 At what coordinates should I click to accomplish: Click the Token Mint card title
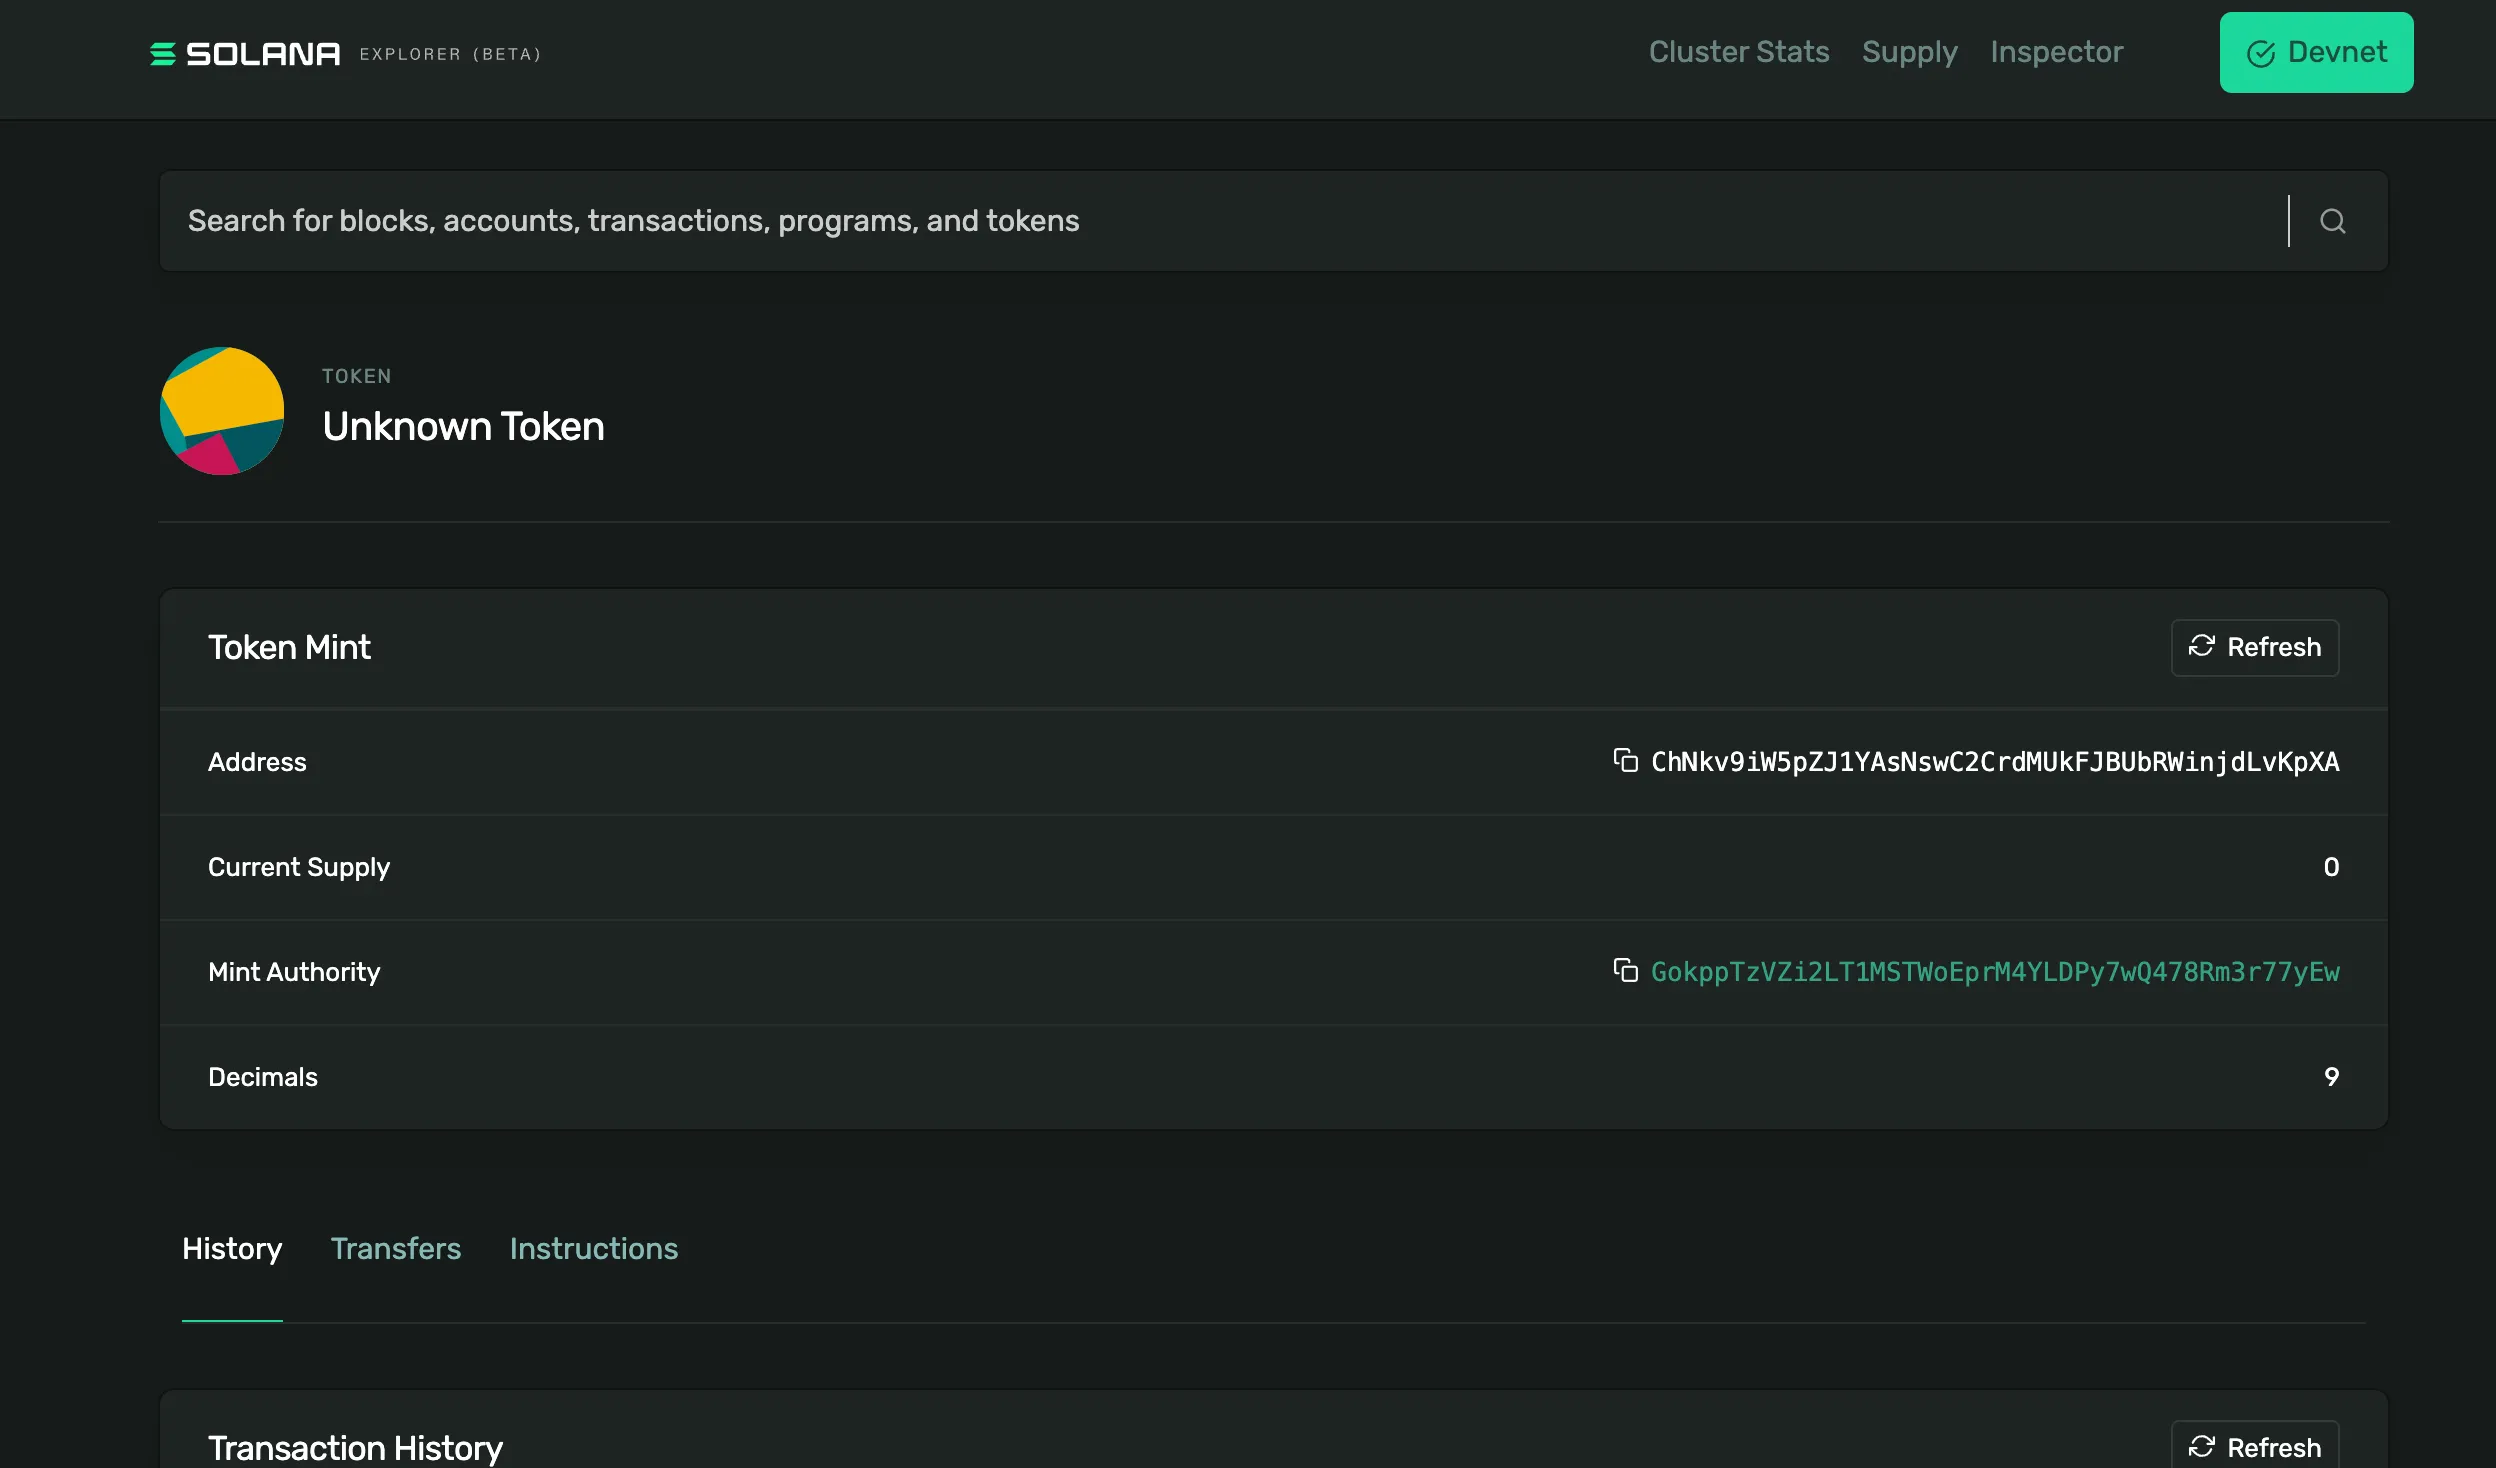pyautogui.click(x=289, y=648)
